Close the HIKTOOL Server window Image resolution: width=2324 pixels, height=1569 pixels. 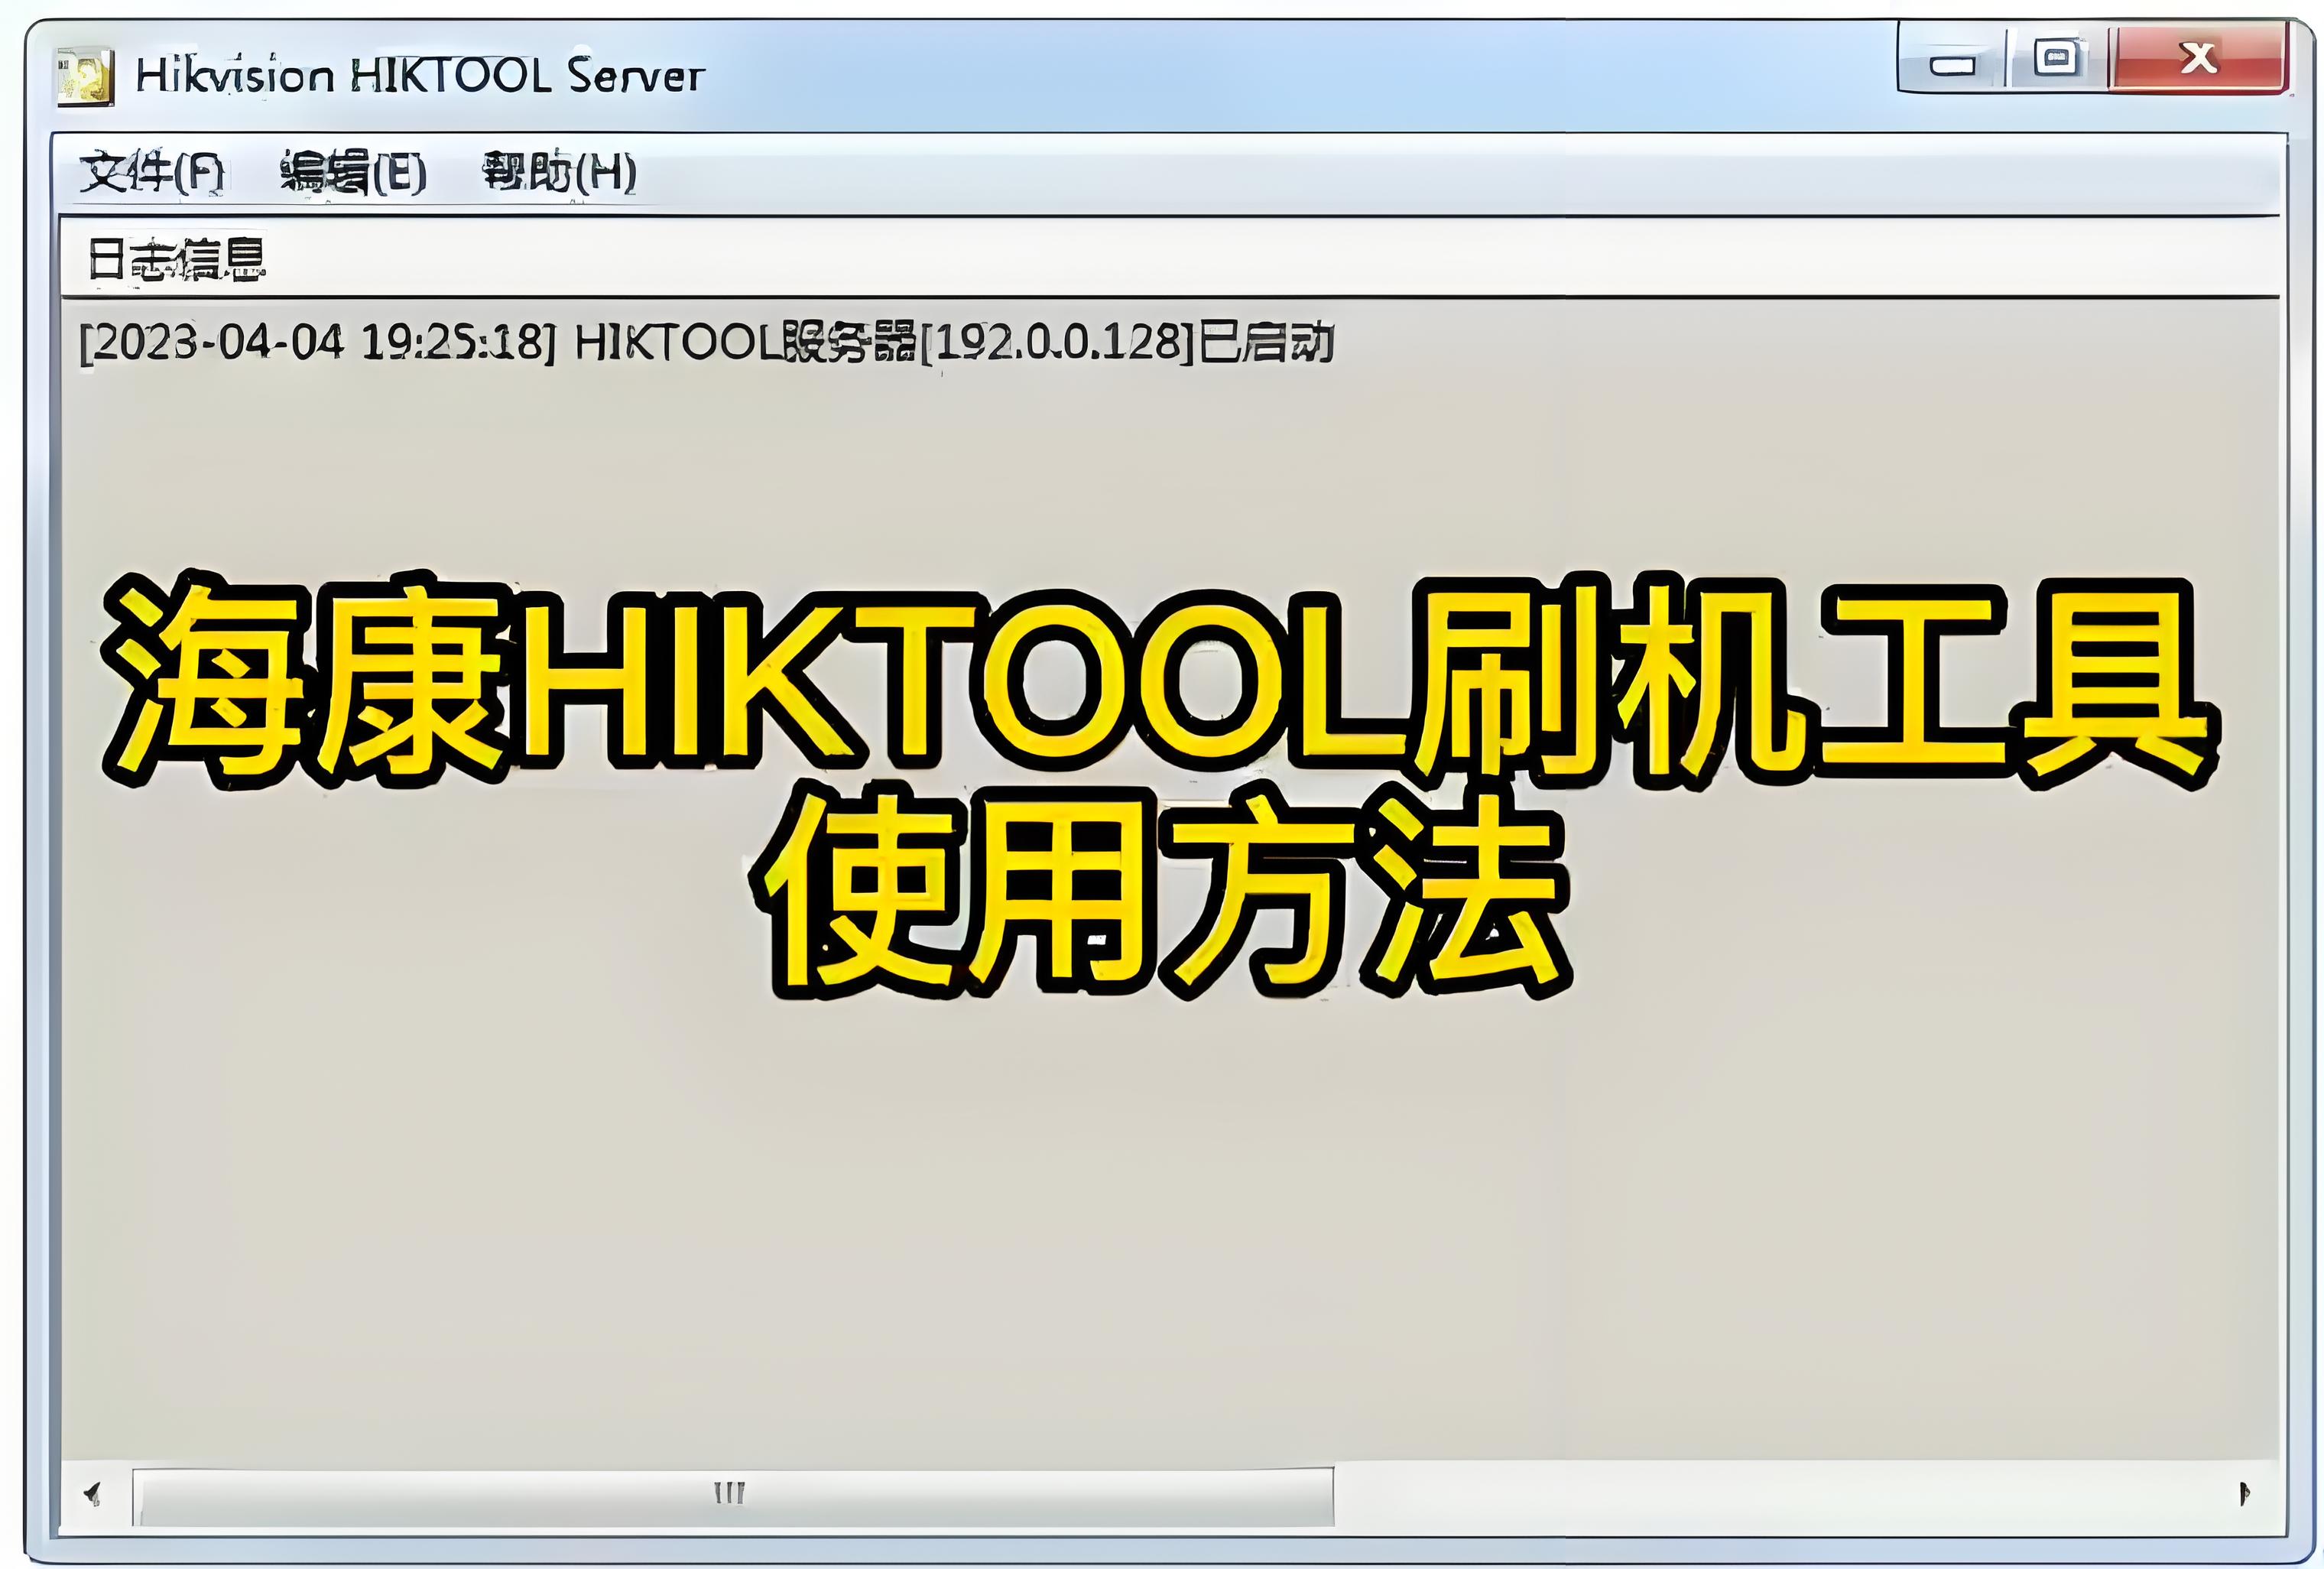[x=2198, y=60]
